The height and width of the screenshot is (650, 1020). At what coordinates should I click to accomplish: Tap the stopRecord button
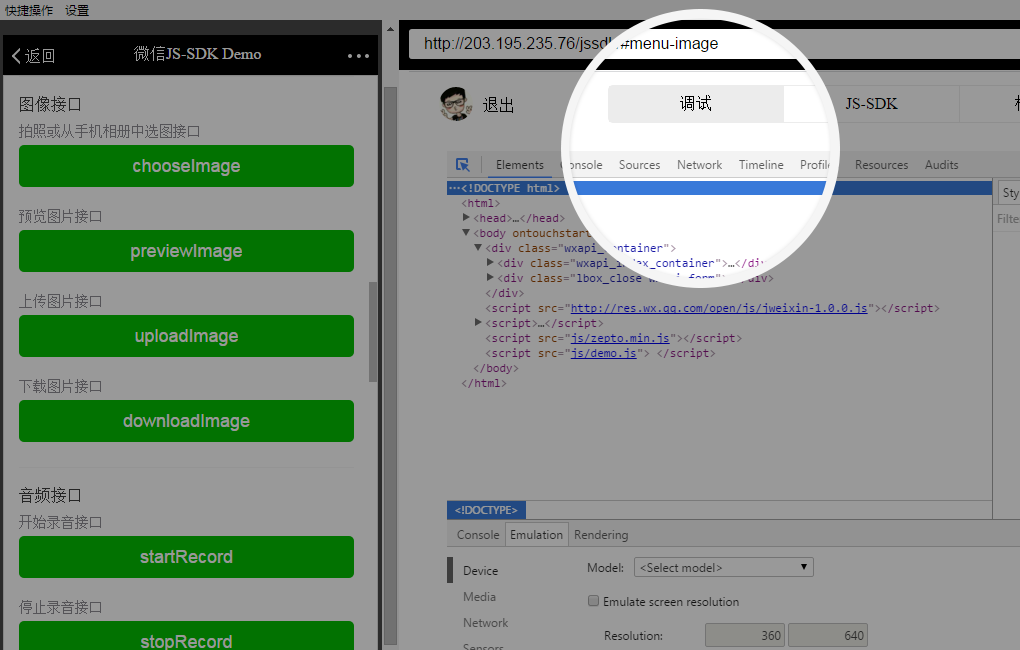[186, 636]
